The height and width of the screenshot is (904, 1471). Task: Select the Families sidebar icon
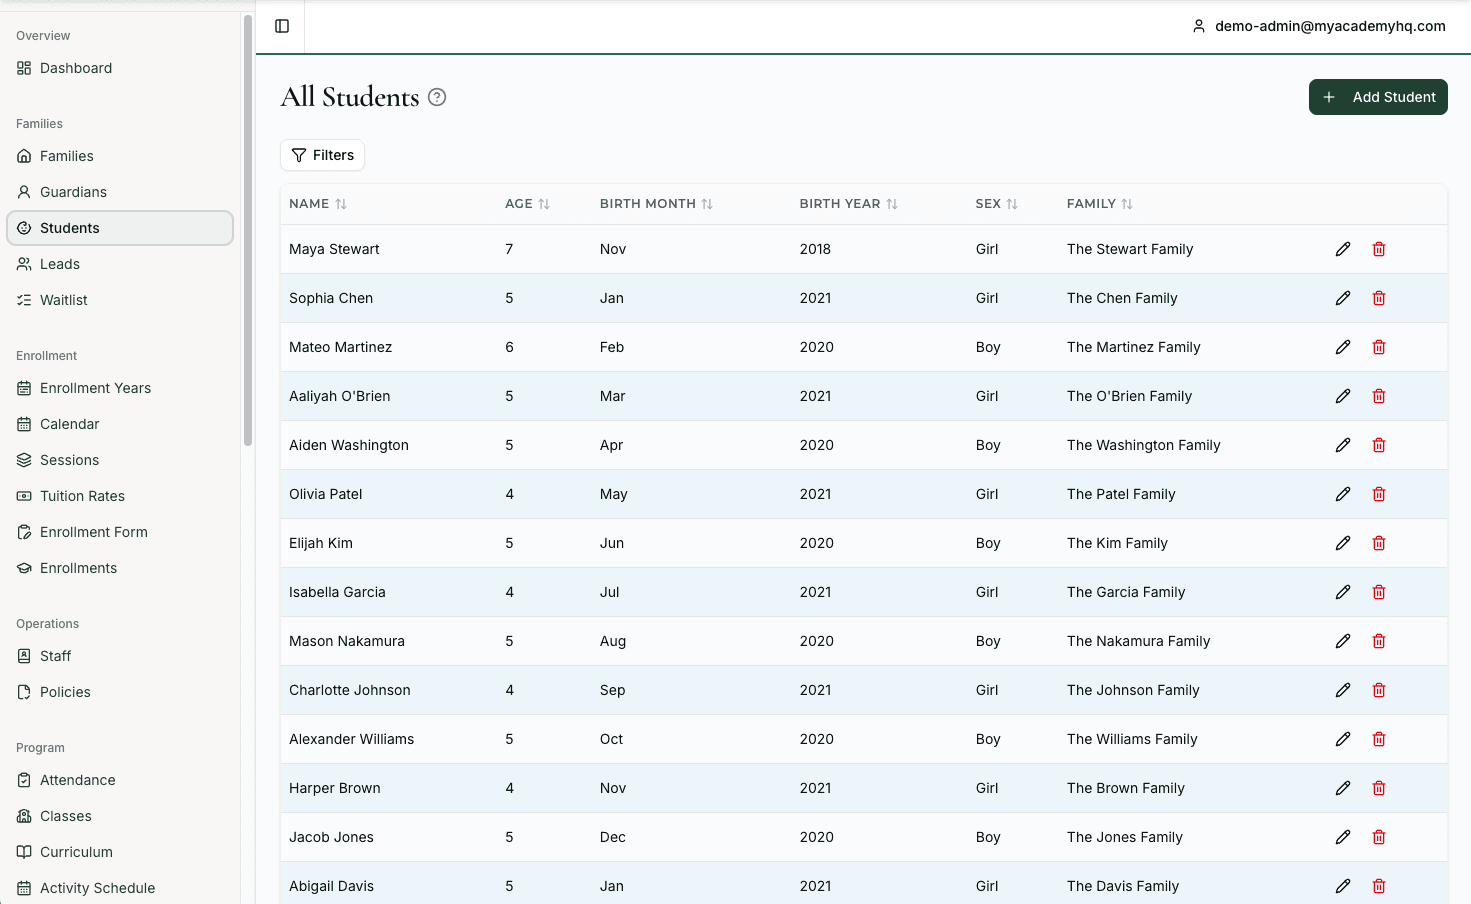tap(22, 156)
